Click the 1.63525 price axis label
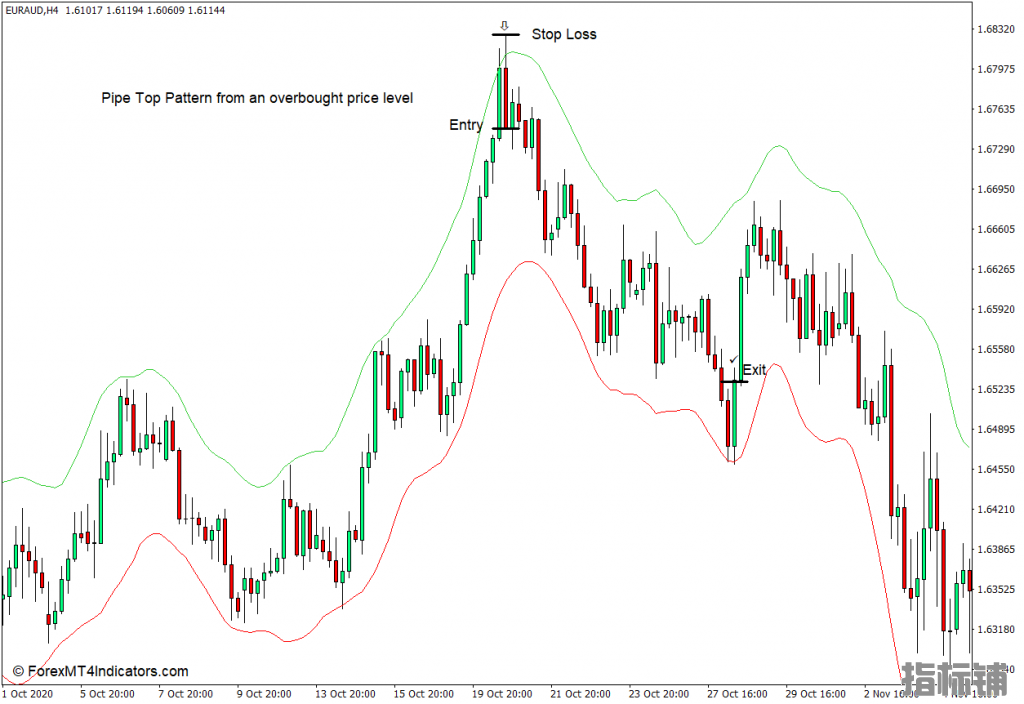This screenshot has height=704, width=1024. pyautogui.click(x=996, y=589)
